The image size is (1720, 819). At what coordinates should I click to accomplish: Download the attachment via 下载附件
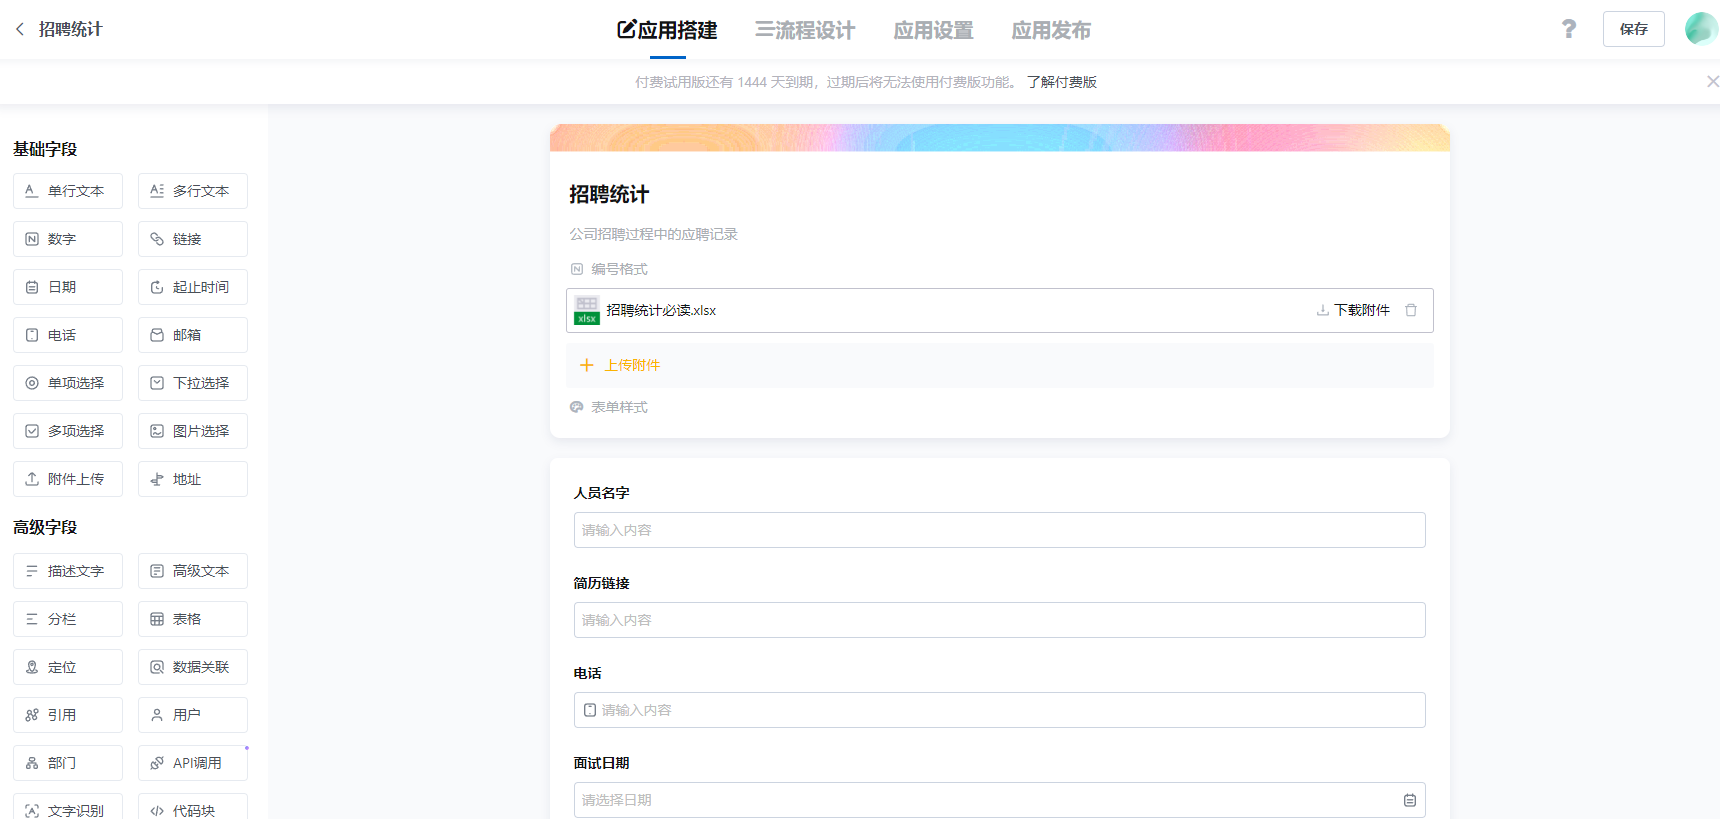click(x=1353, y=310)
